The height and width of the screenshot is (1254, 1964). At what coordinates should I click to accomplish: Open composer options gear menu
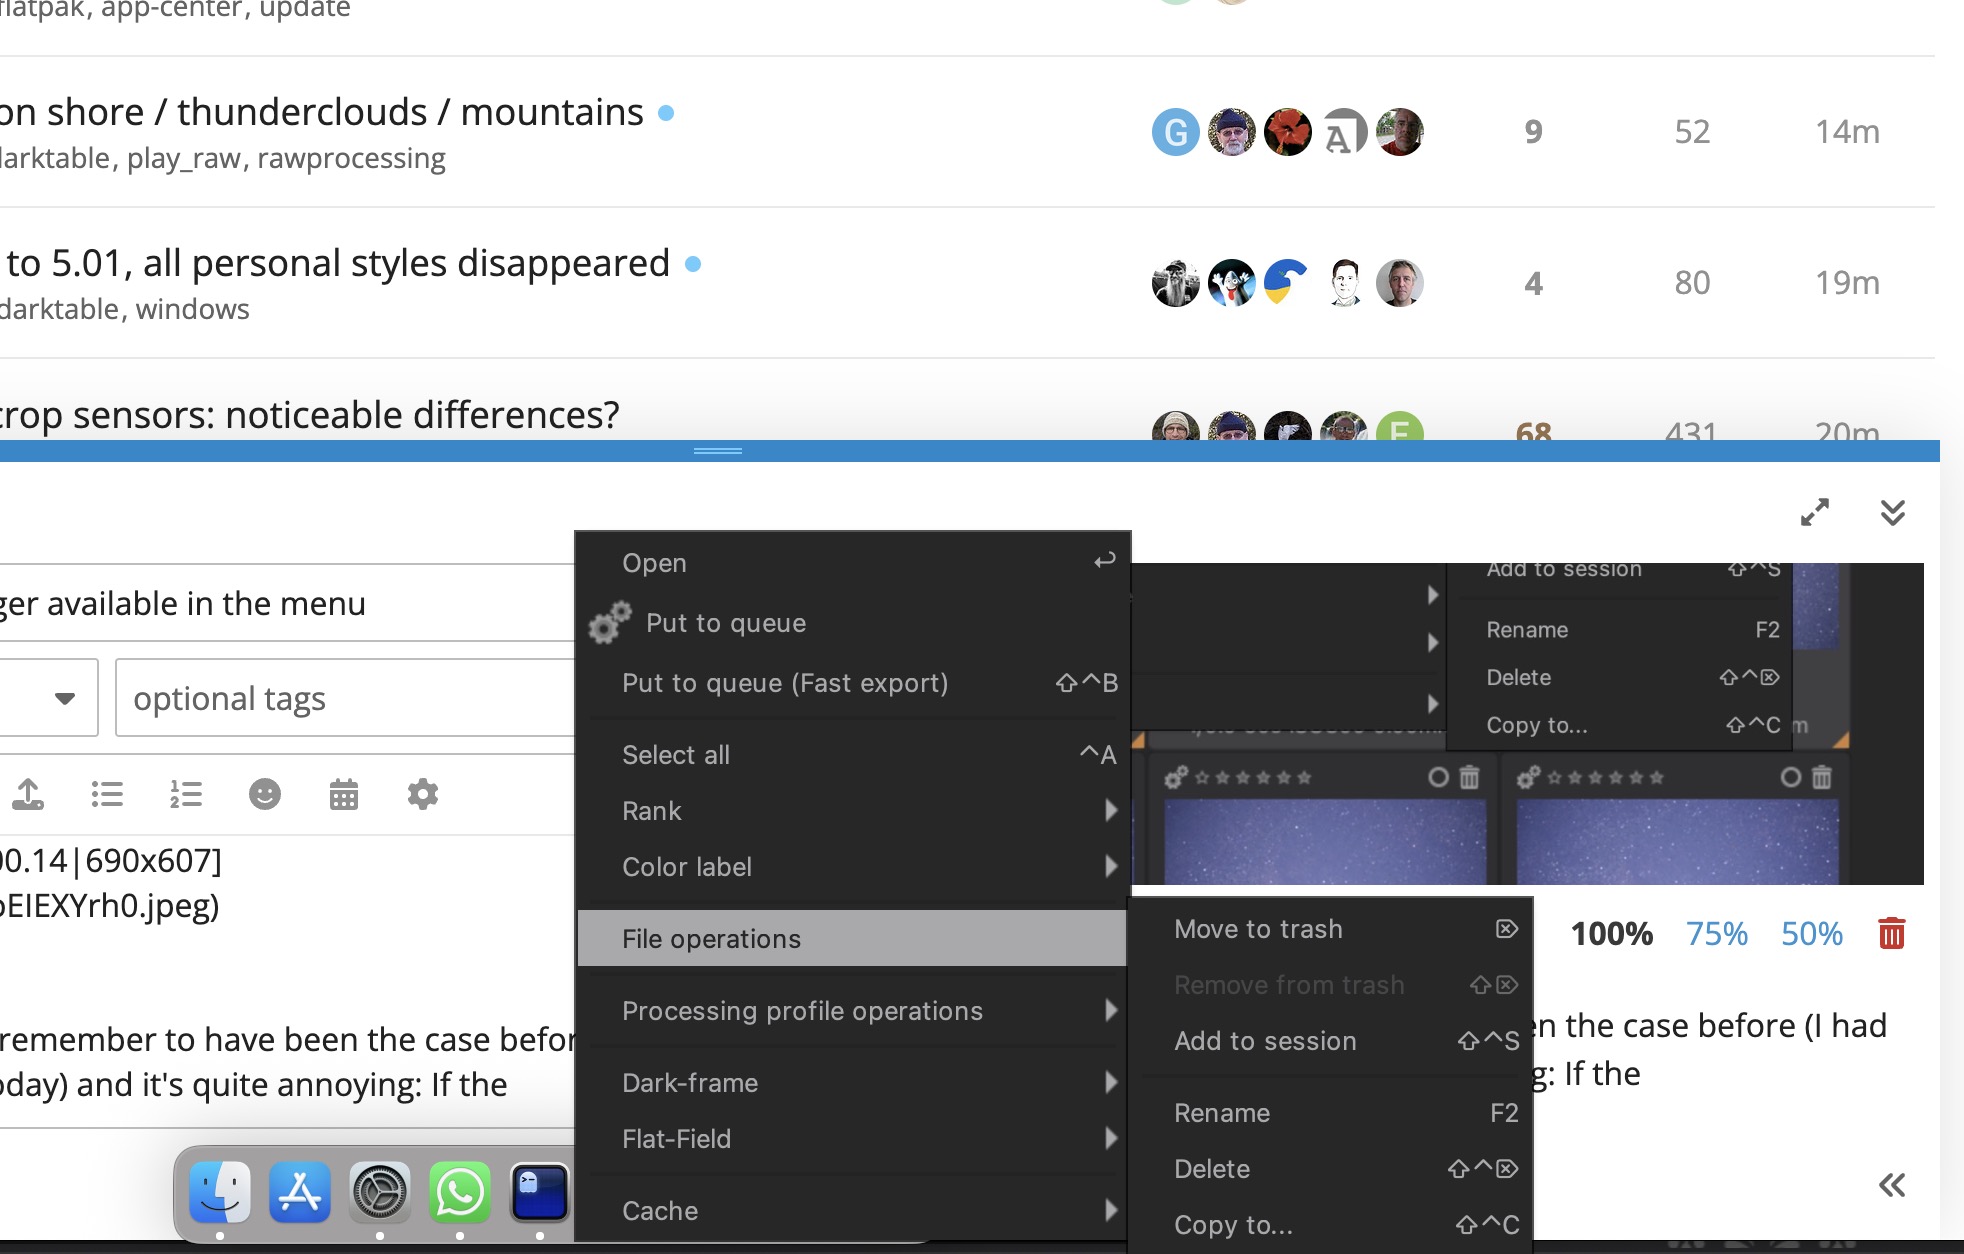point(423,795)
